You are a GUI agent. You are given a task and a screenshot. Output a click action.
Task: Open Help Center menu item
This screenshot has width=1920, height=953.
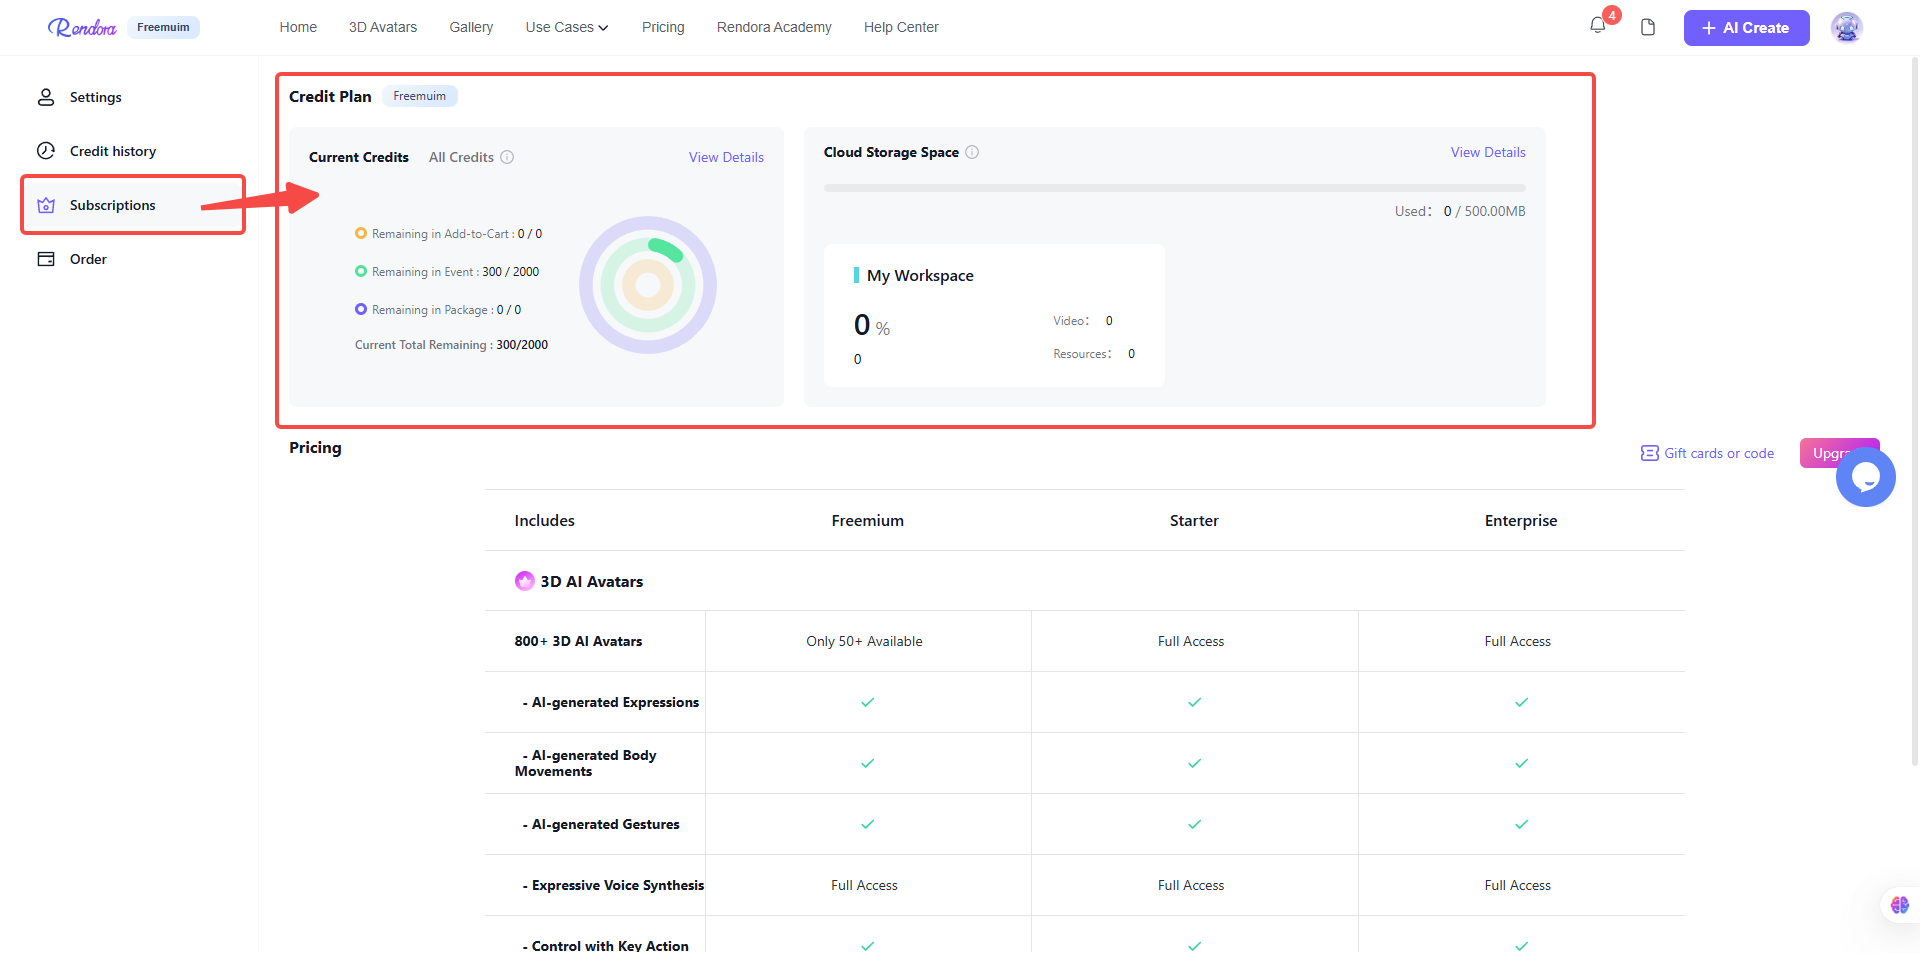coord(901,27)
